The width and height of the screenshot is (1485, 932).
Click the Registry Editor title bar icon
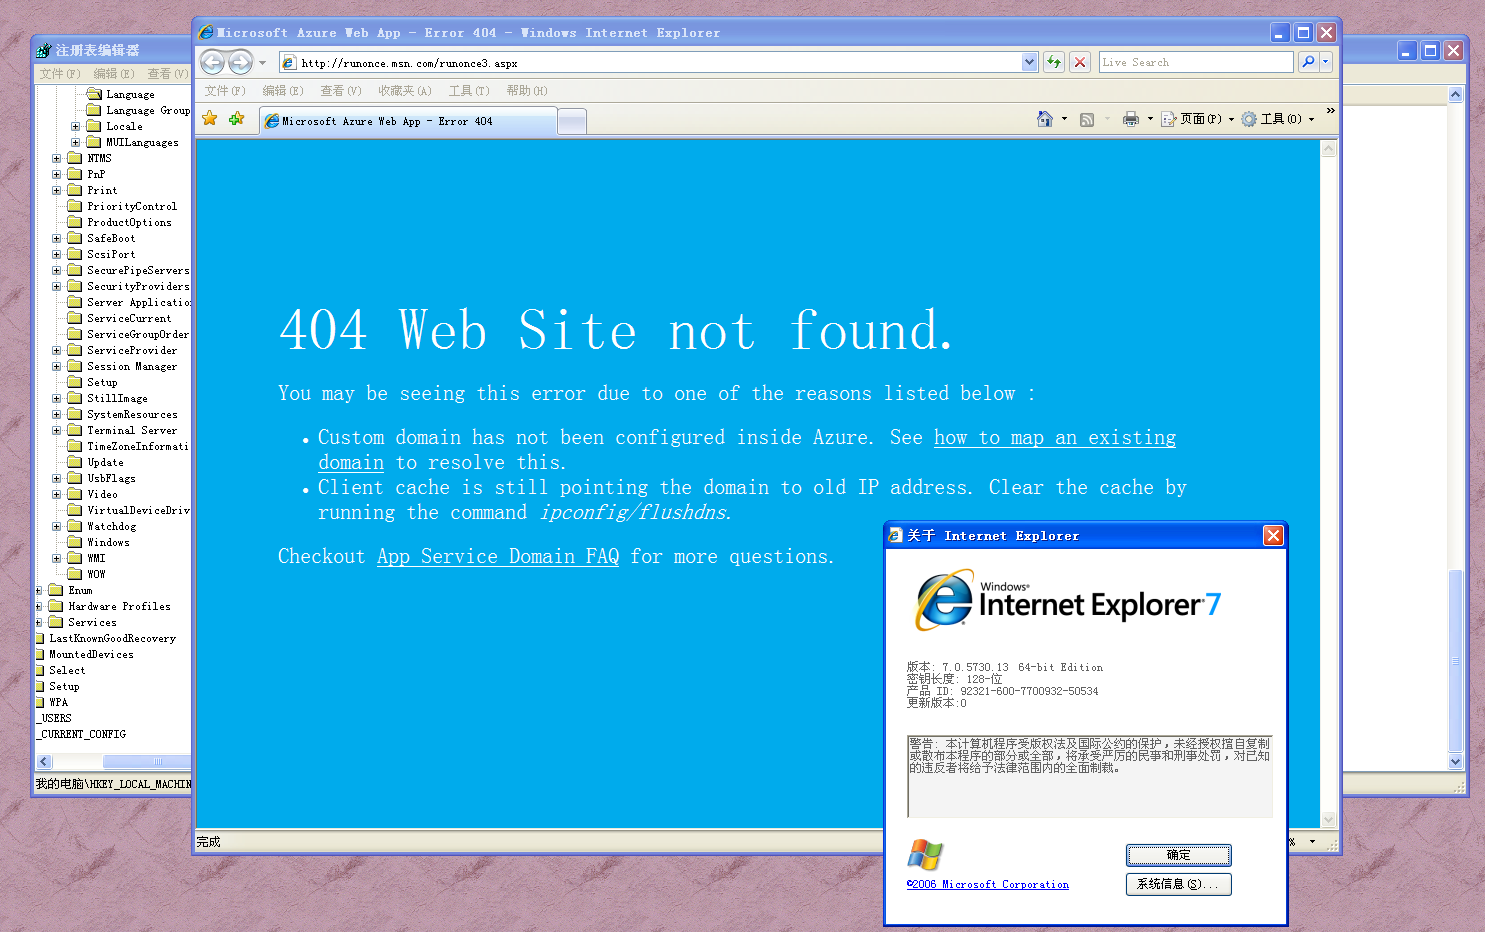click(43, 50)
